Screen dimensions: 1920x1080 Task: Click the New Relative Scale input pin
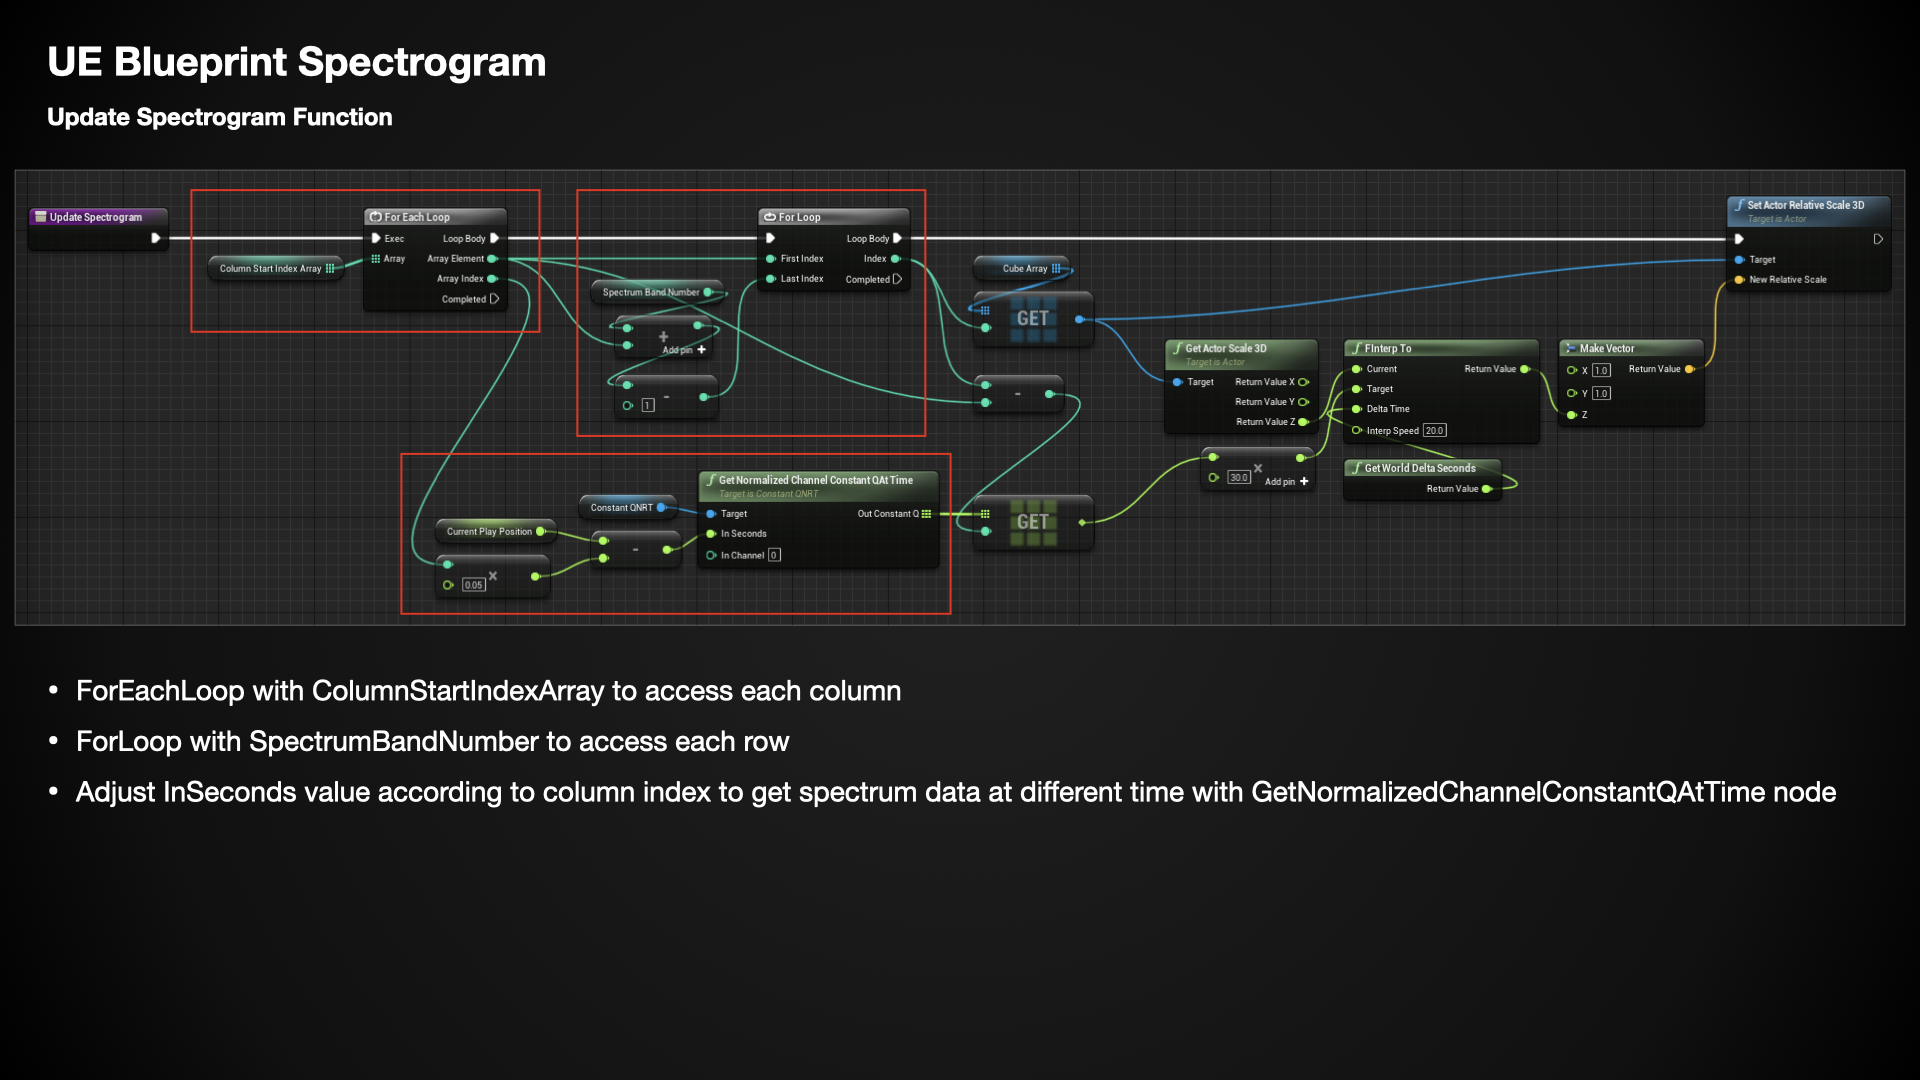[x=1740, y=280]
